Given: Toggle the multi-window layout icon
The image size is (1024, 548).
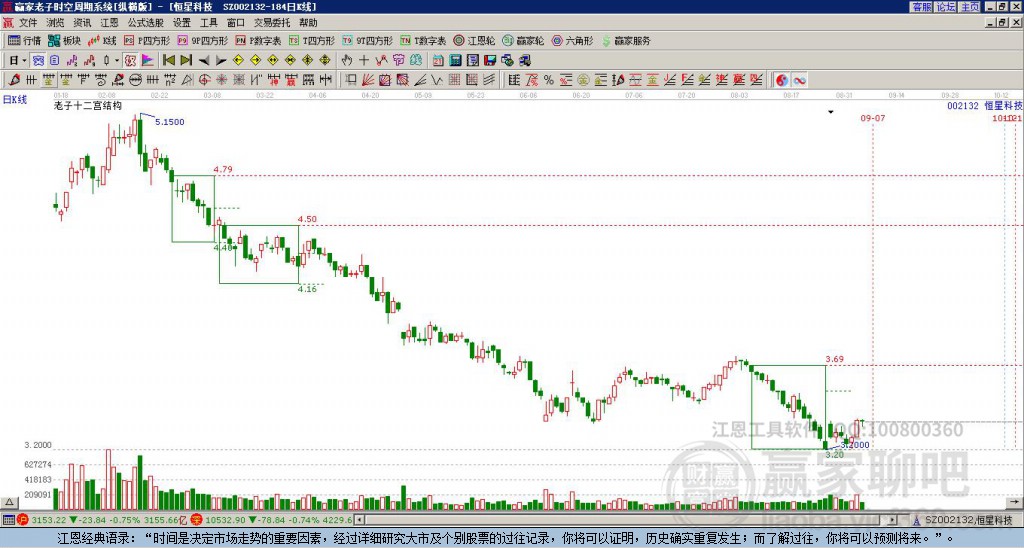Looking at the screenshot, I should click(39, 60).
